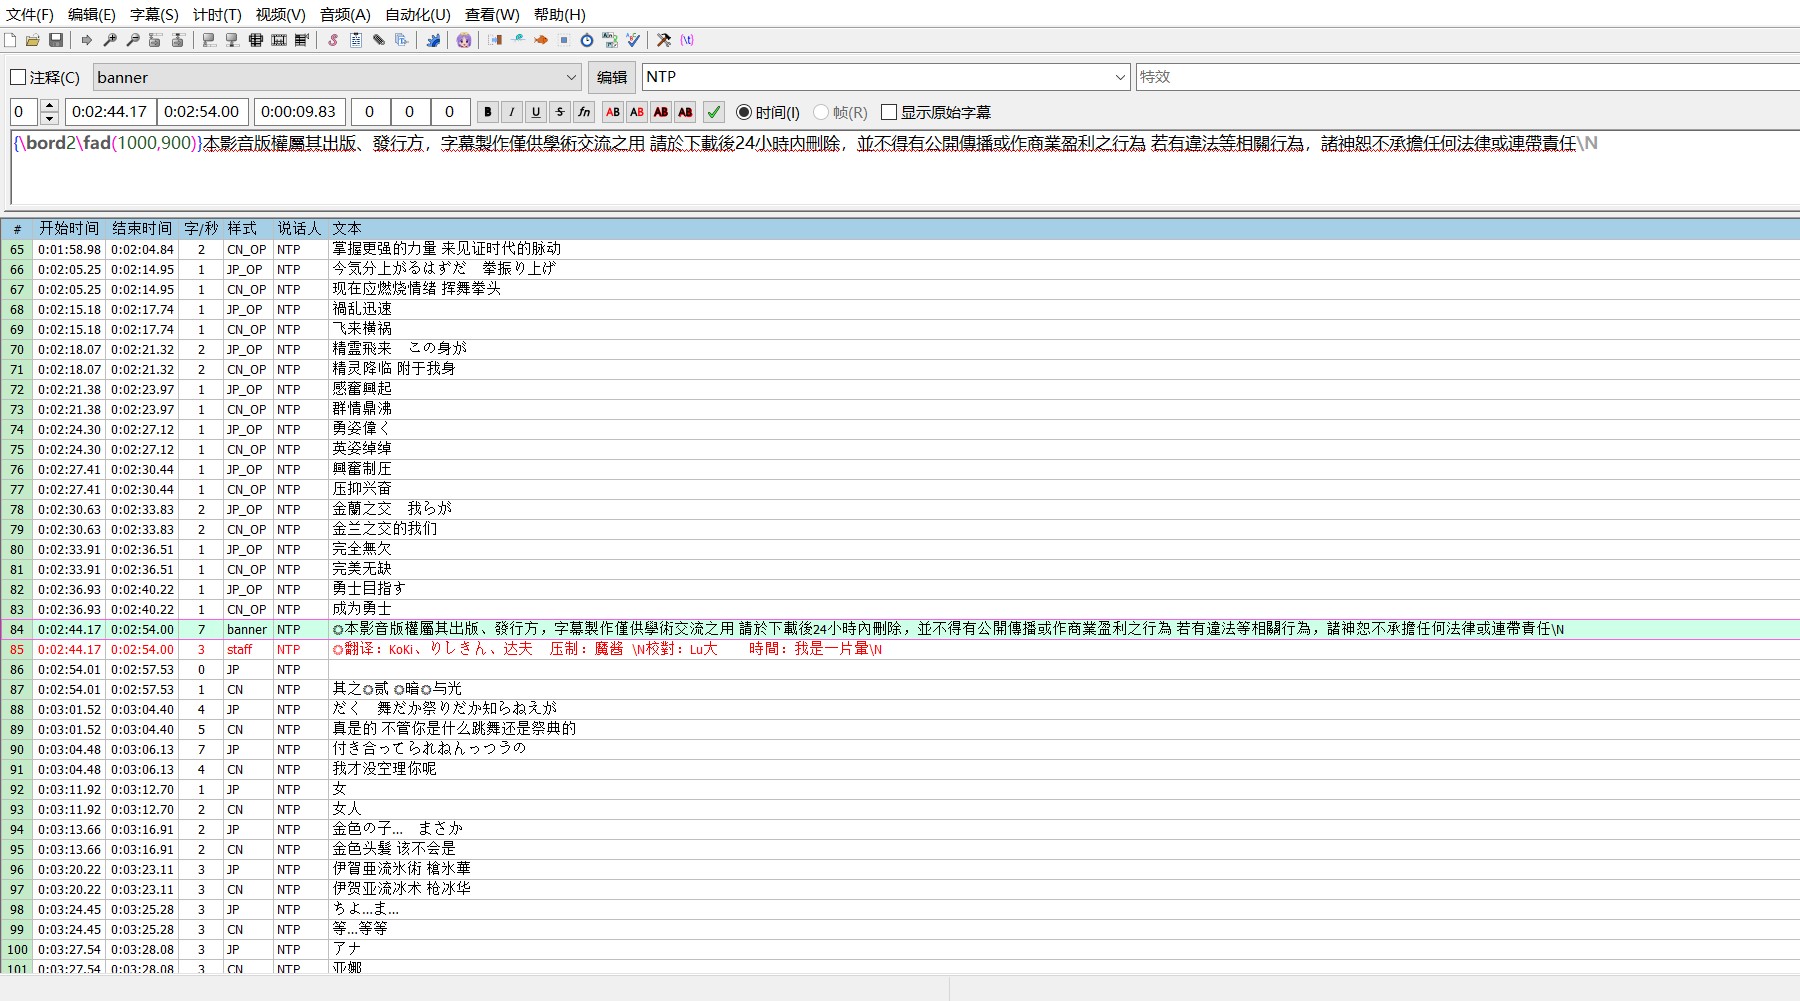Expand the banner style dropdown
The image size is (1800, 1001).
tap(571, 77)
